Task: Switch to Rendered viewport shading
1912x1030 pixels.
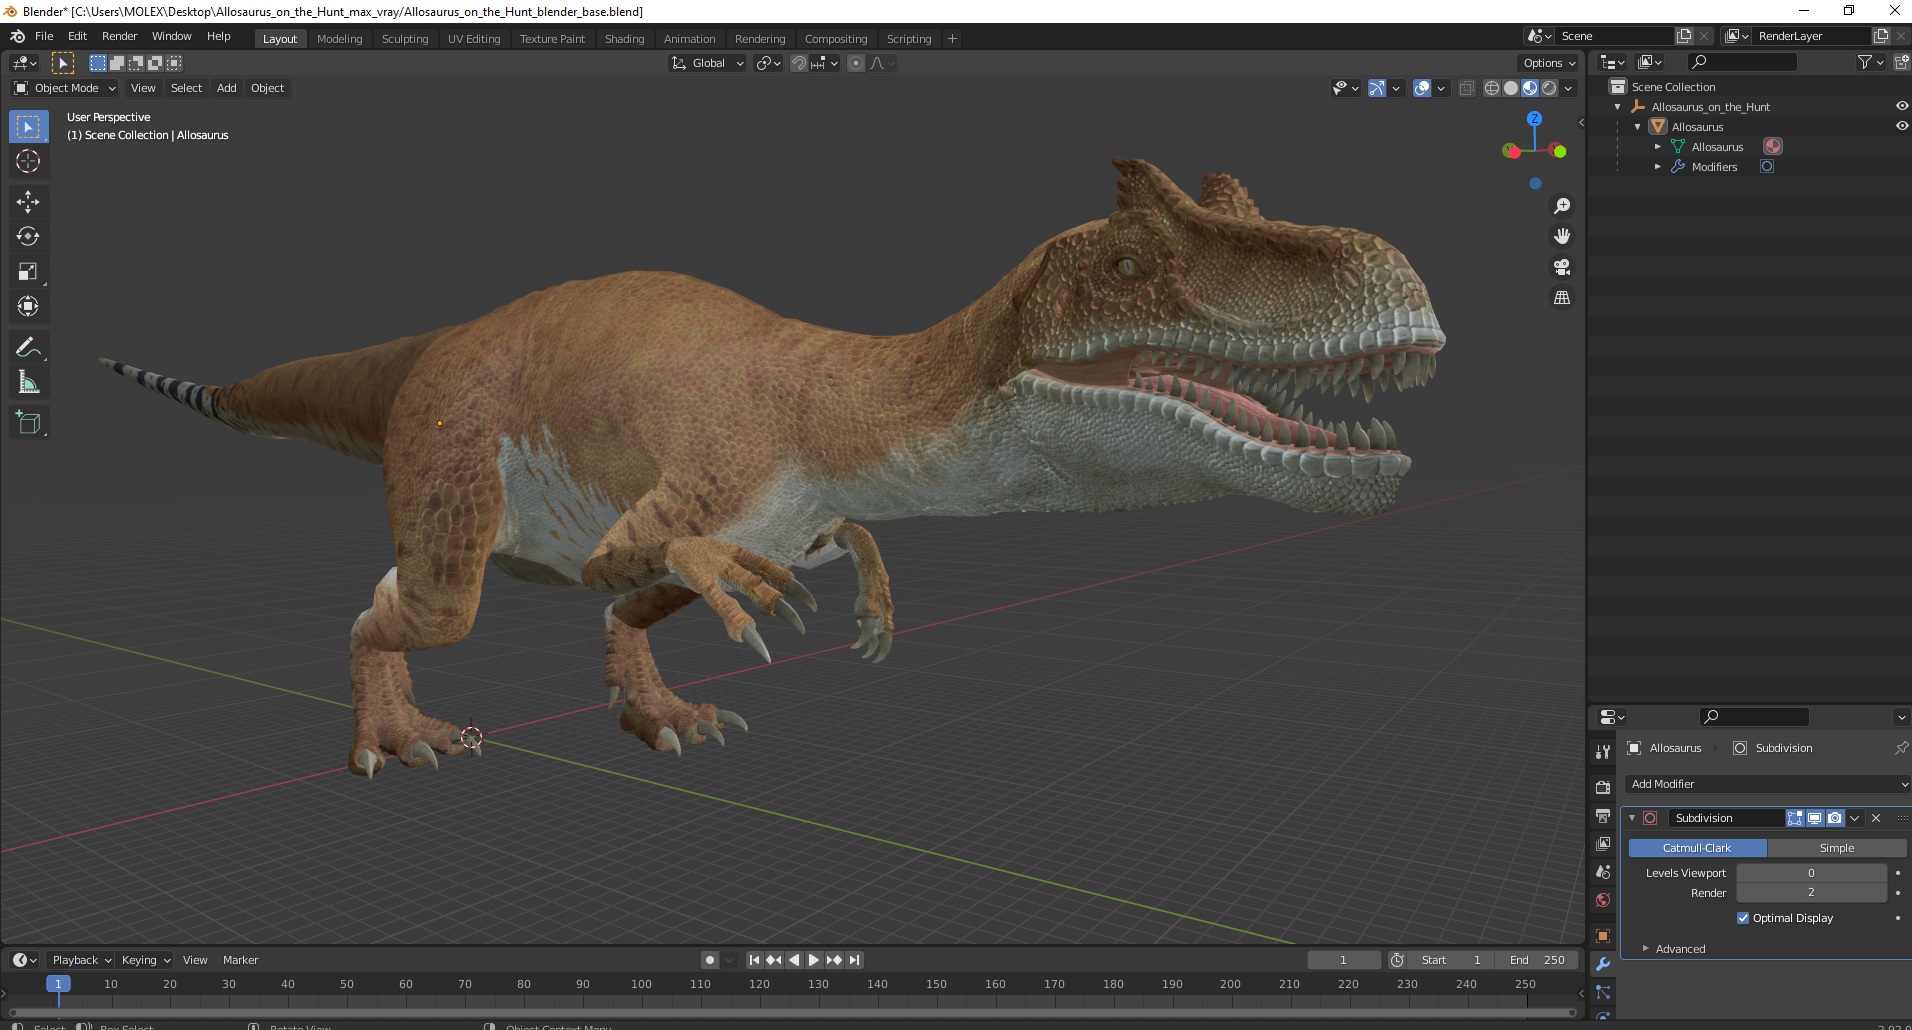Action: (x=1549, y=88)
